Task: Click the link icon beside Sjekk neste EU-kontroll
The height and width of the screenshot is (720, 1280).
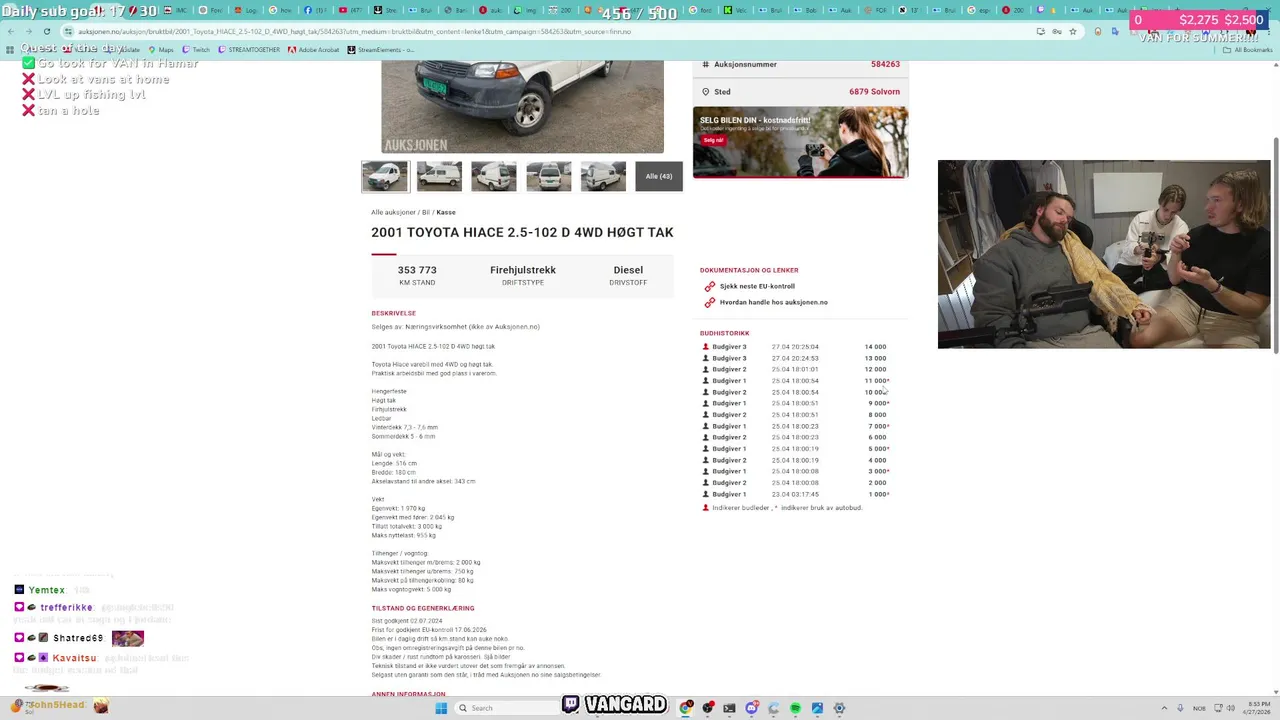Action: click(x=709, y=286)
